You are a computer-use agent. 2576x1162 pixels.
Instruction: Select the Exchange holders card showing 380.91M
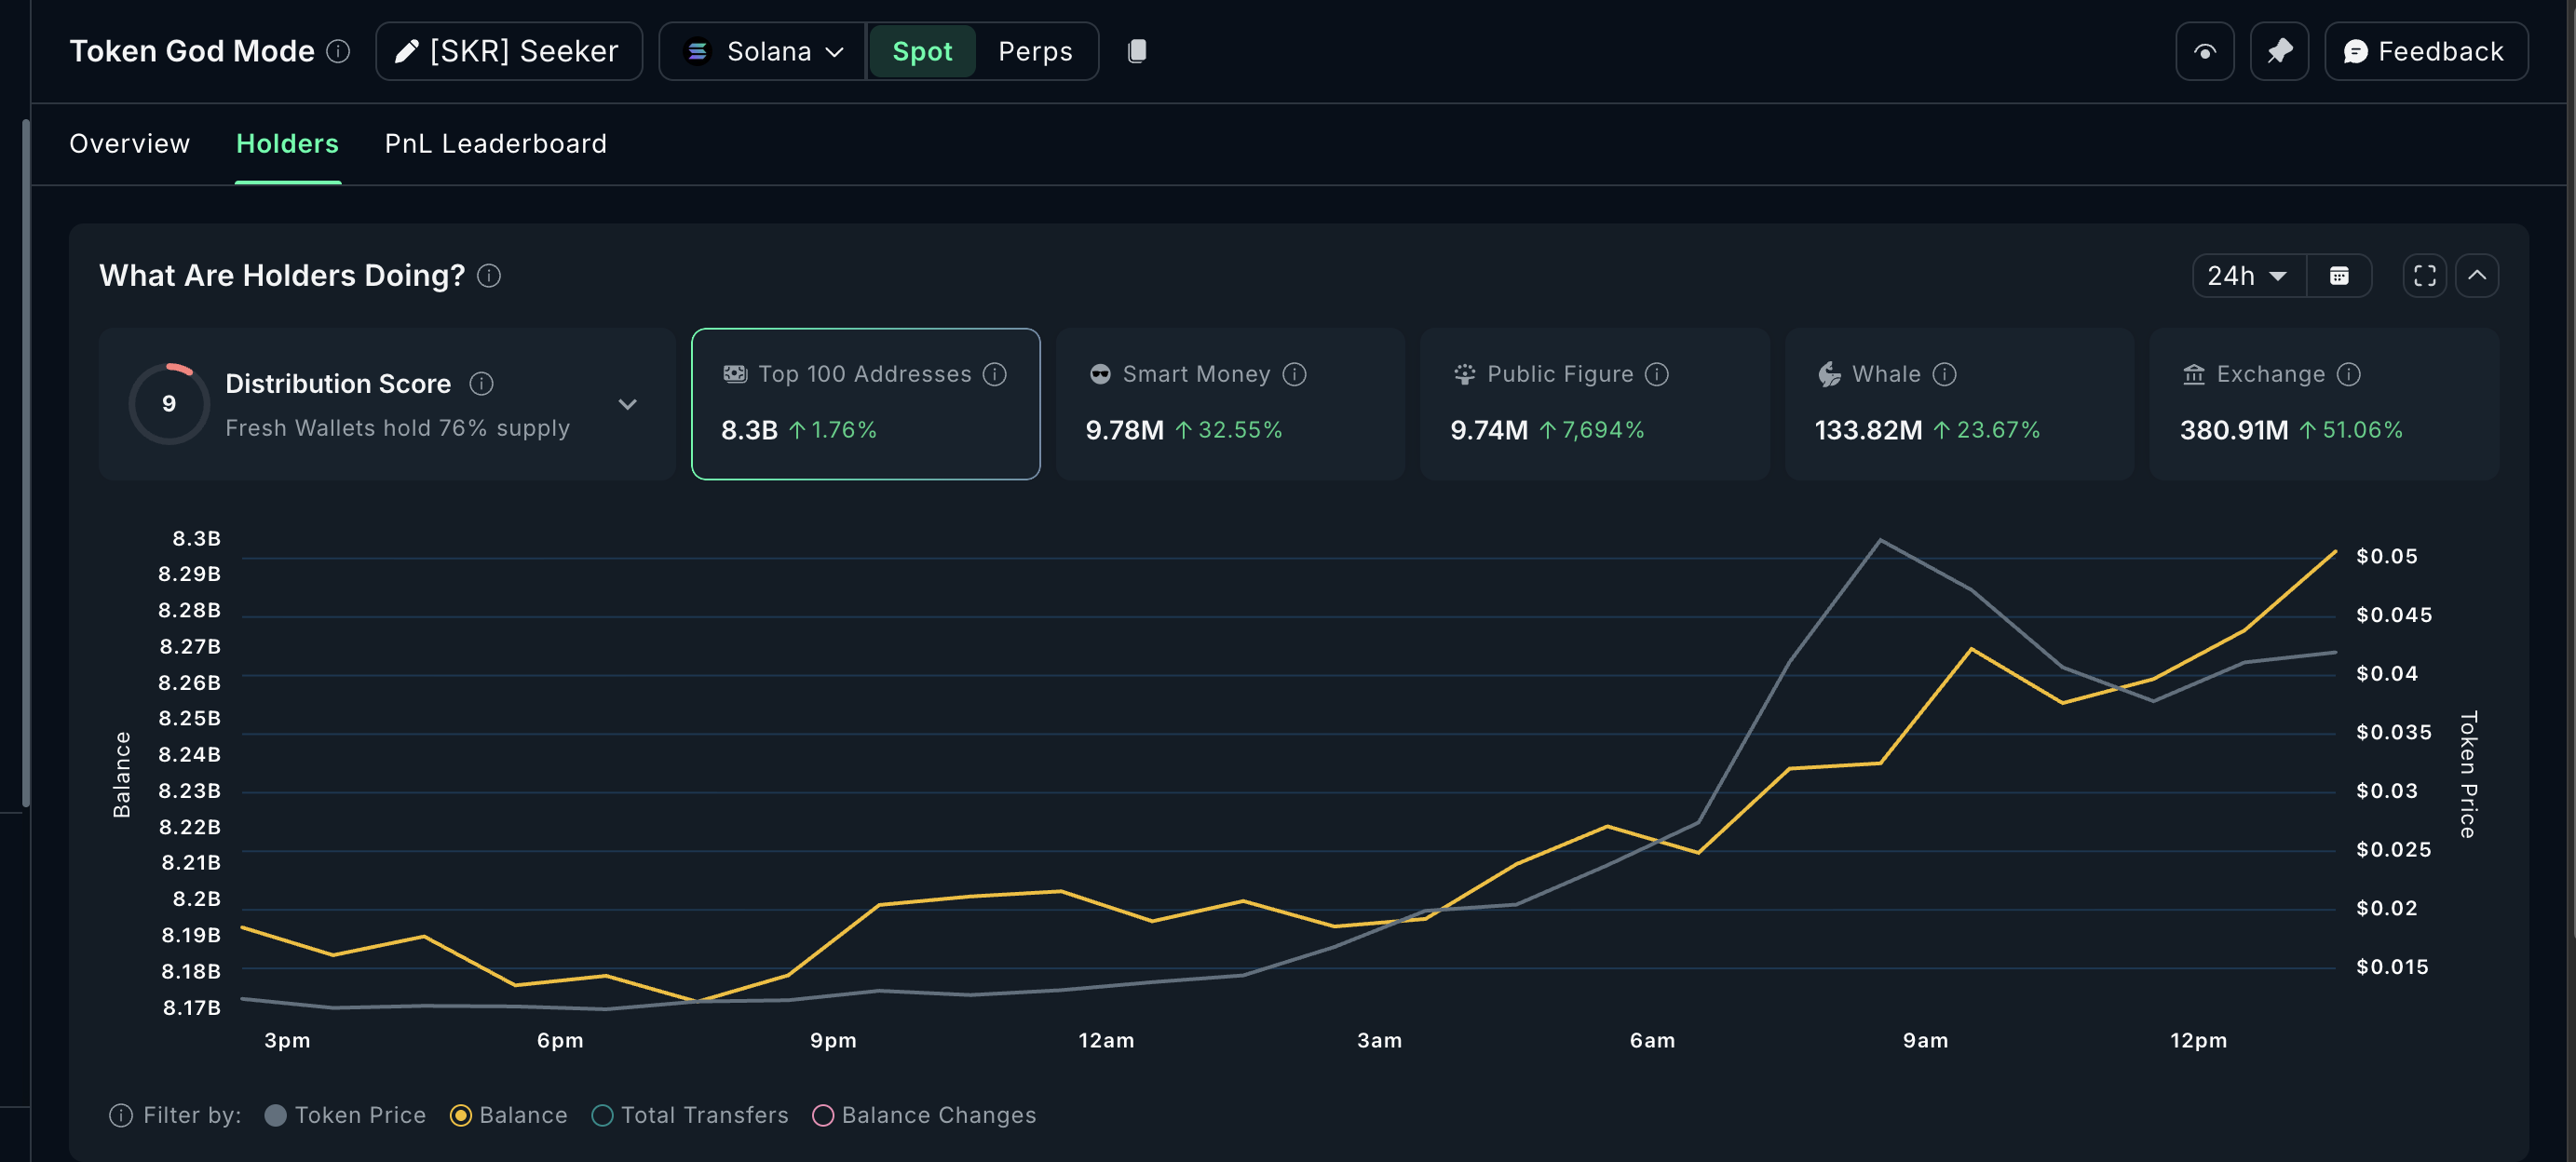click(2324, 404)
